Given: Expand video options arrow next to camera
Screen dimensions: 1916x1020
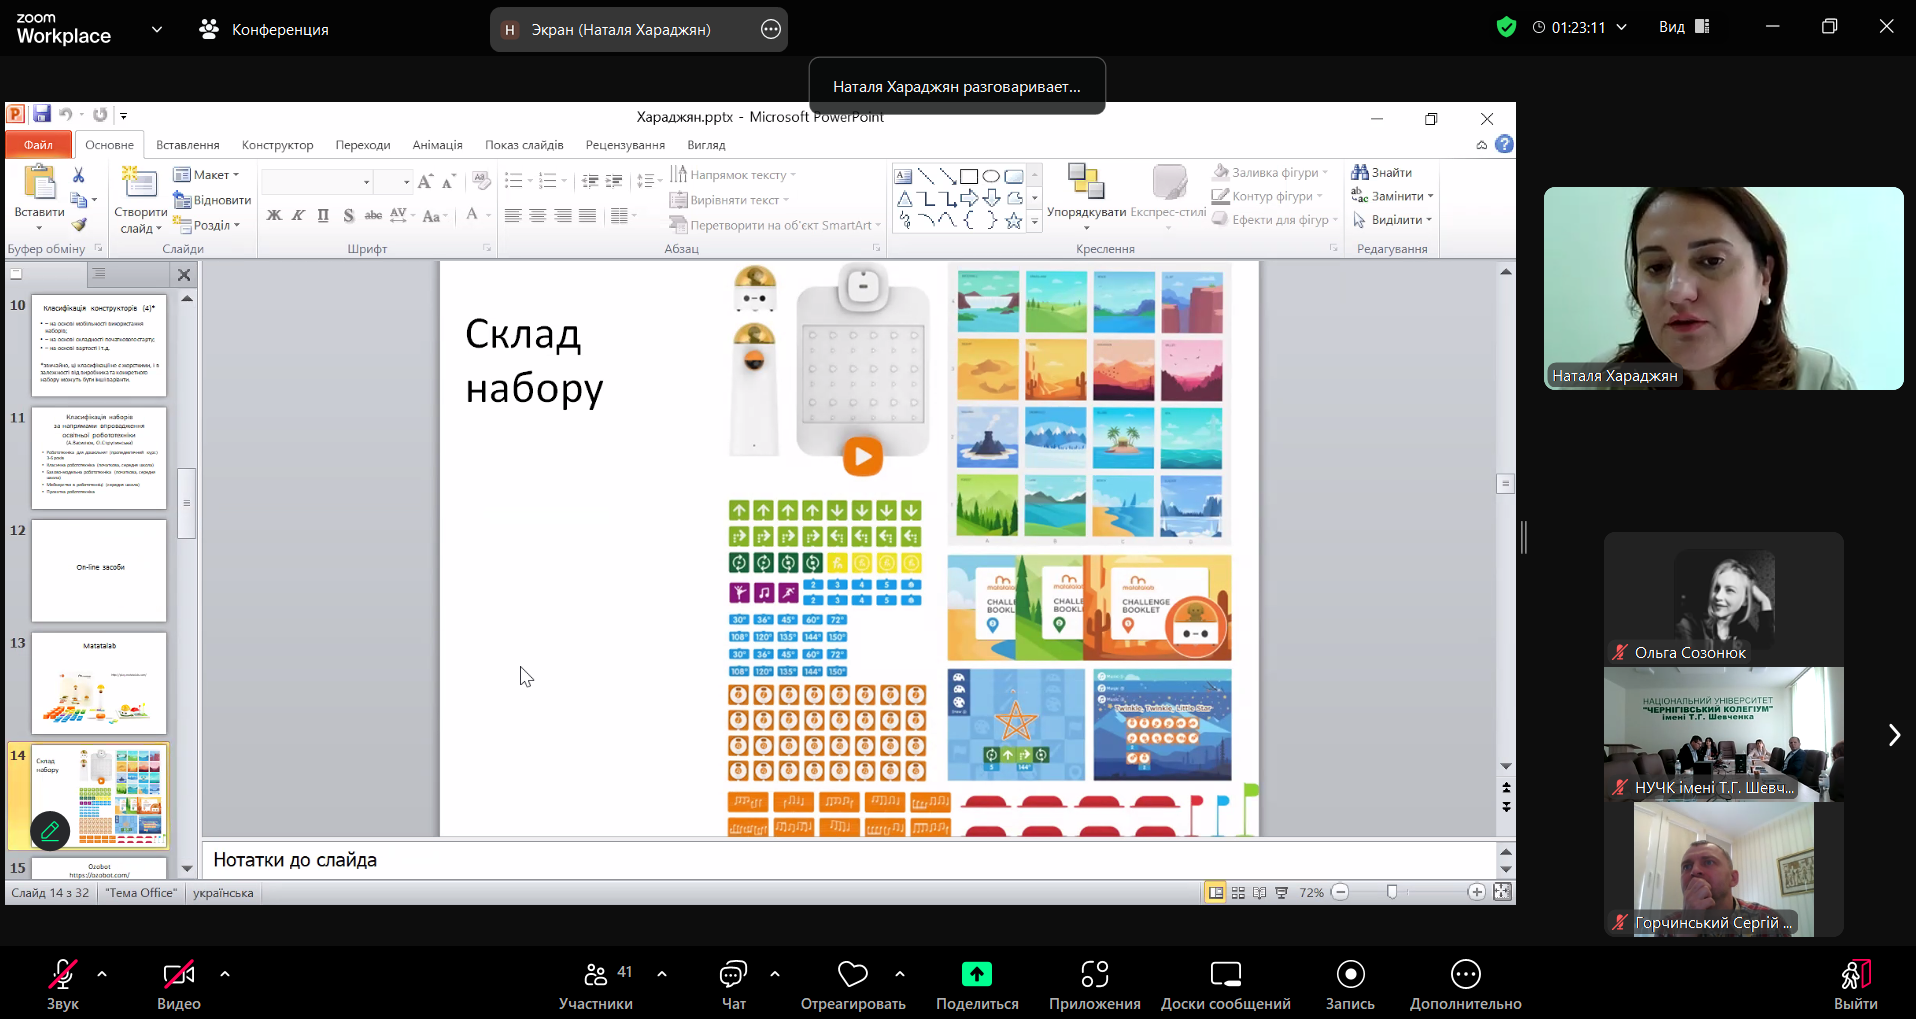Looking at the screenshot, I should [x=225, y=973].
